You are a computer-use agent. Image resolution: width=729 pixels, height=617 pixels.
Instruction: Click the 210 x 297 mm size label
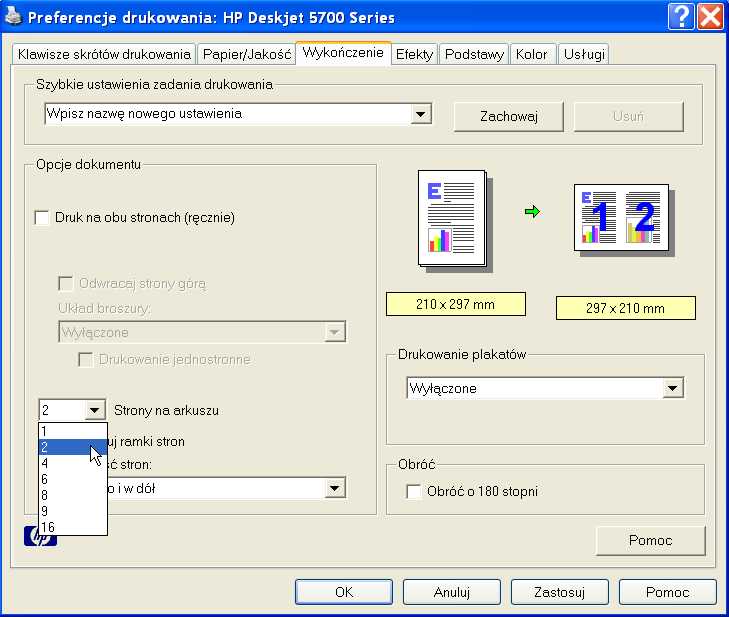[456, 304]
